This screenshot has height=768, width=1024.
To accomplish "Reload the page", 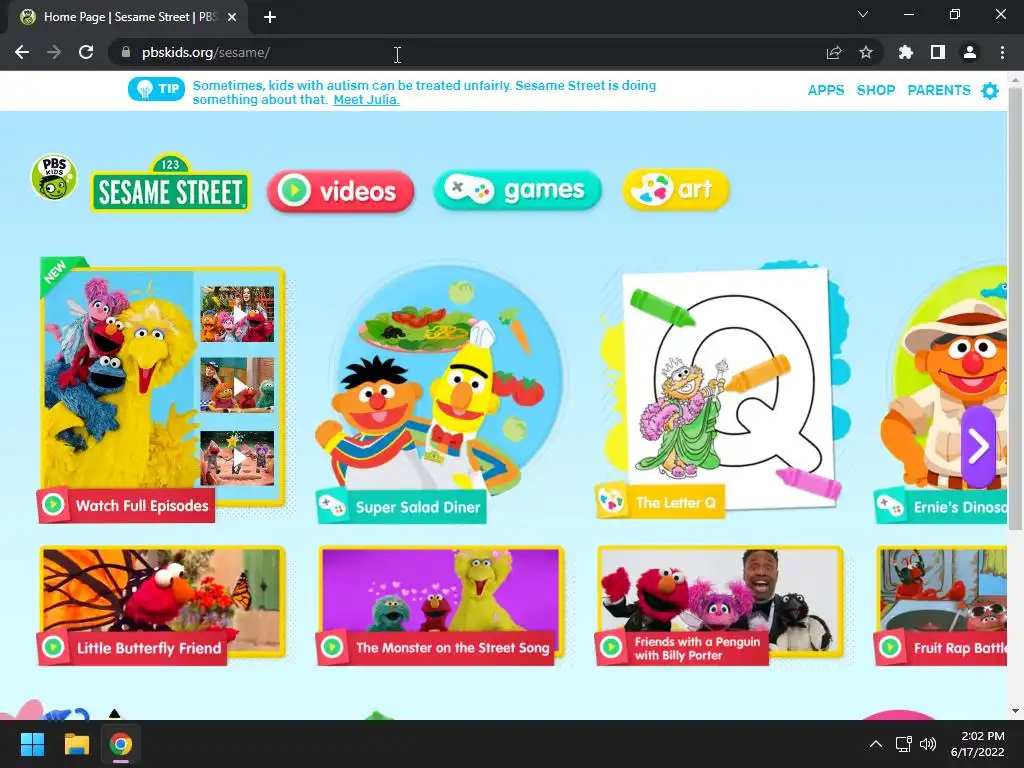I will click(x=86, y=52).
